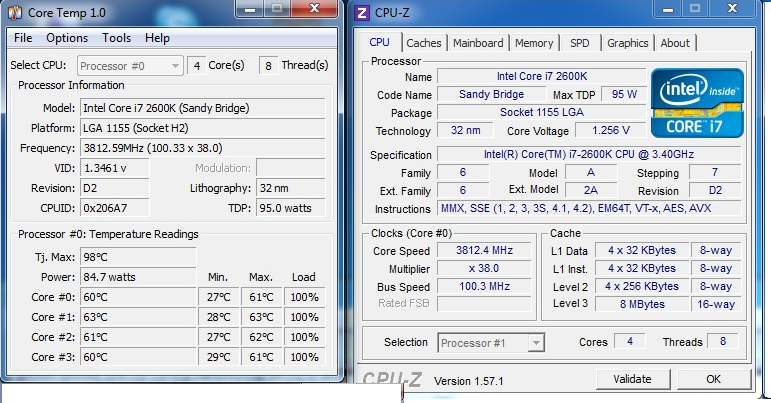This screenshot has height=403, width=771.
Task: Click the Core #1 Min value 28°C
Action: (219, 317)
